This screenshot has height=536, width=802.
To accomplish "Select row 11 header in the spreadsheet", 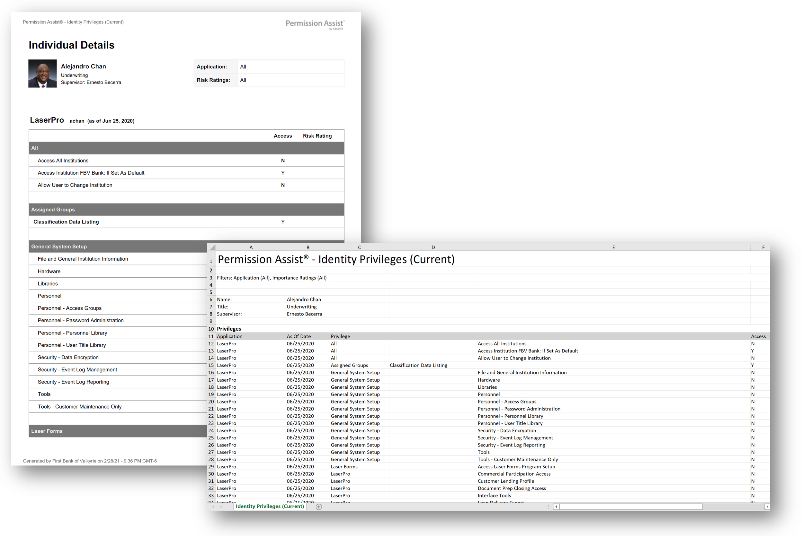I will pyautogui.click(x=212, y=336).
